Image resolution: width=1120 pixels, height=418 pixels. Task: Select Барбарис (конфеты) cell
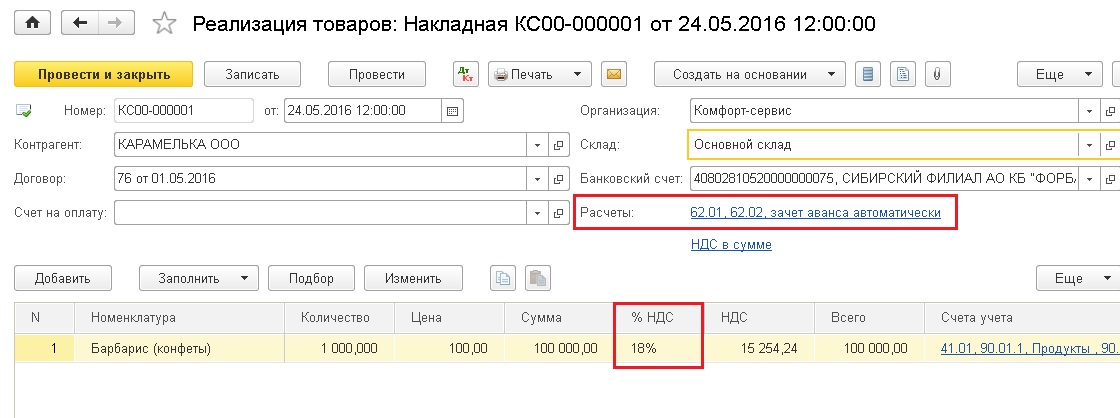179,349
